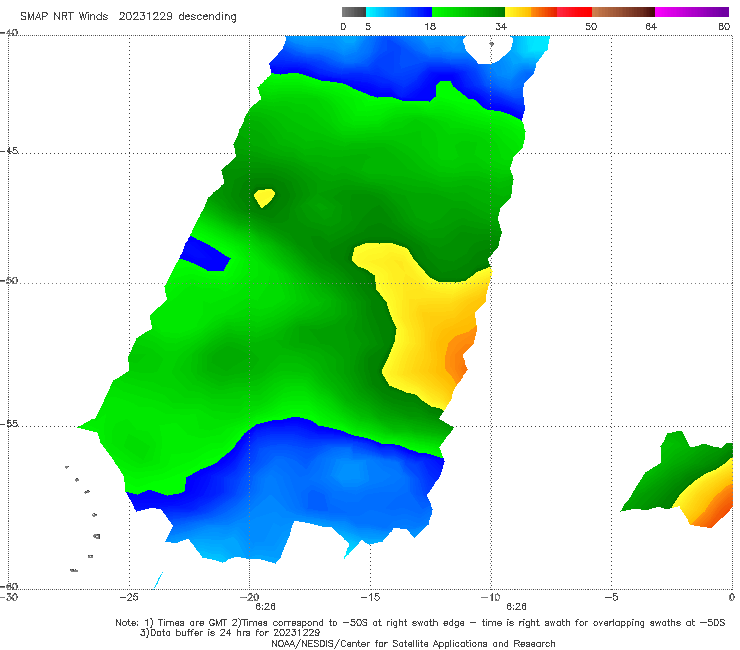740x650 pixels.
Task: Select the yellow-orange segment of the color bar
Action: coord(531,12)
